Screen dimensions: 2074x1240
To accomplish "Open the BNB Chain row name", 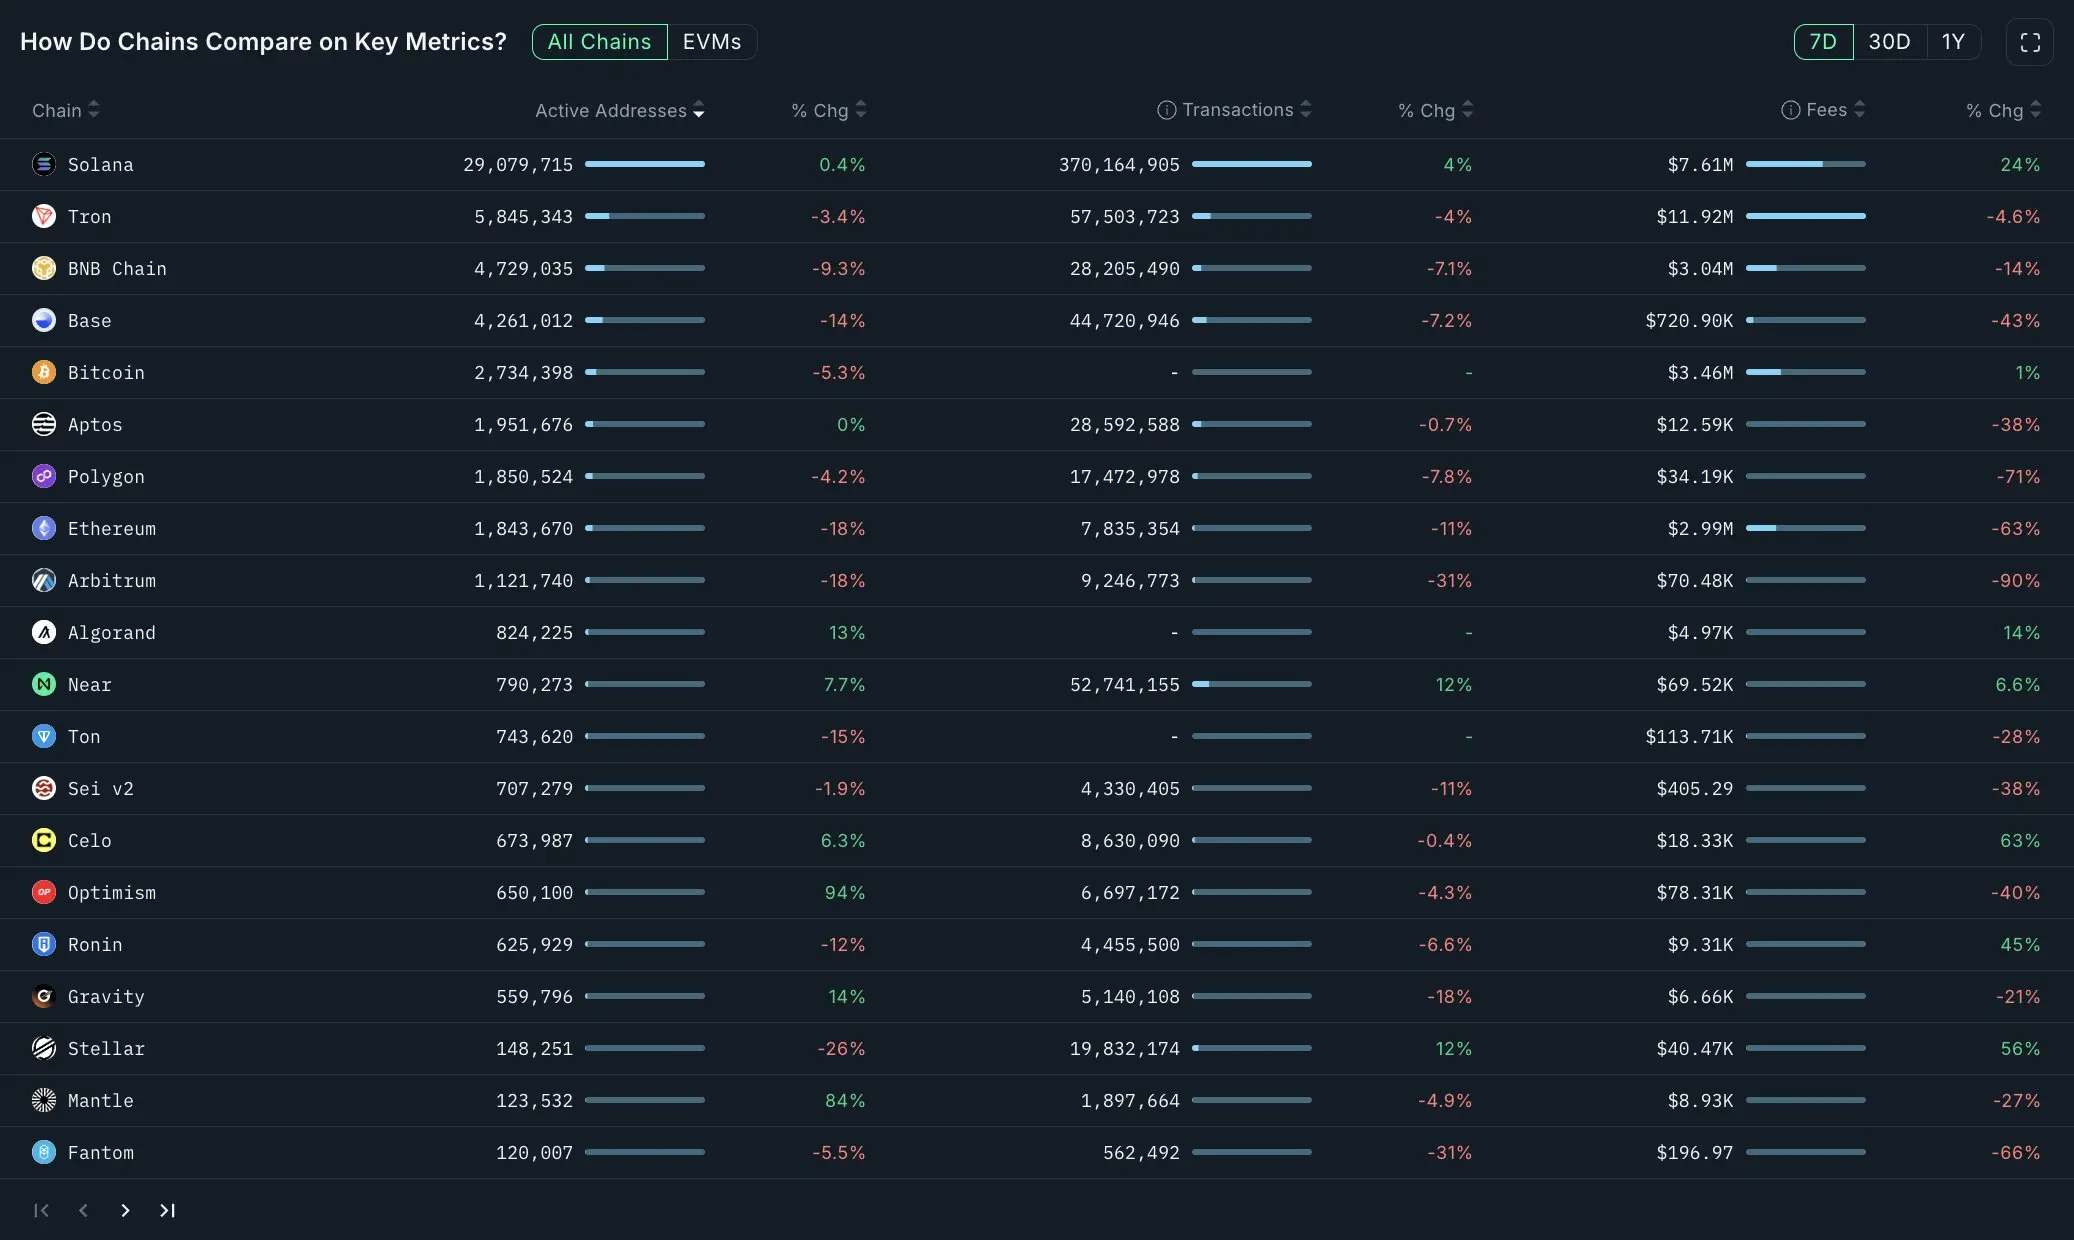I will pos(117,268).
